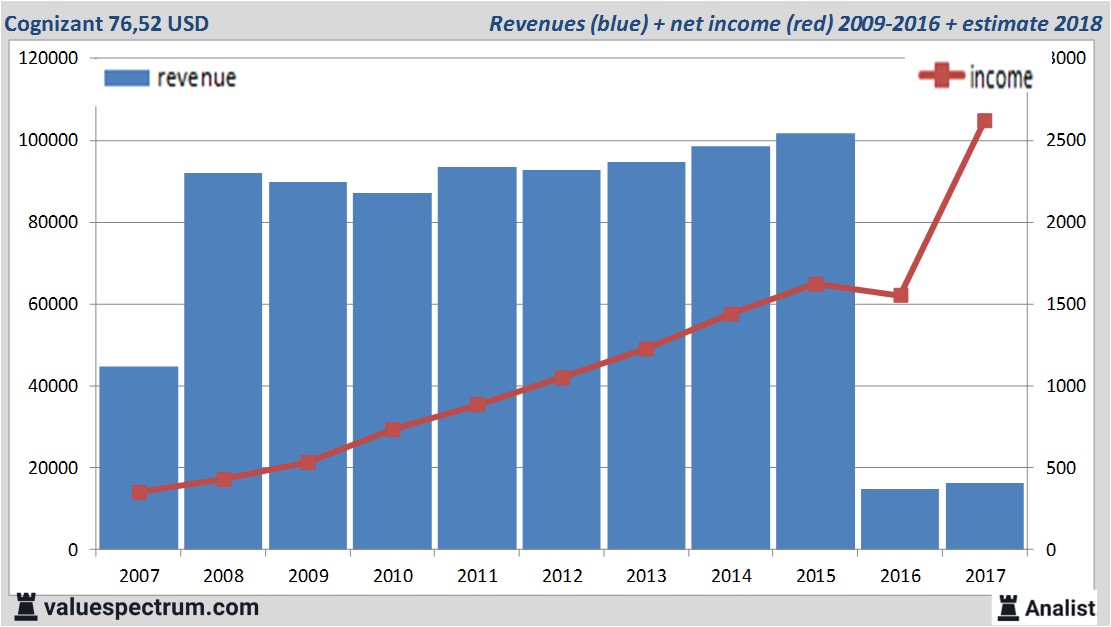1111x627 pixels.
Task: Click the 2010 income data point
Action: click(393, 429)
